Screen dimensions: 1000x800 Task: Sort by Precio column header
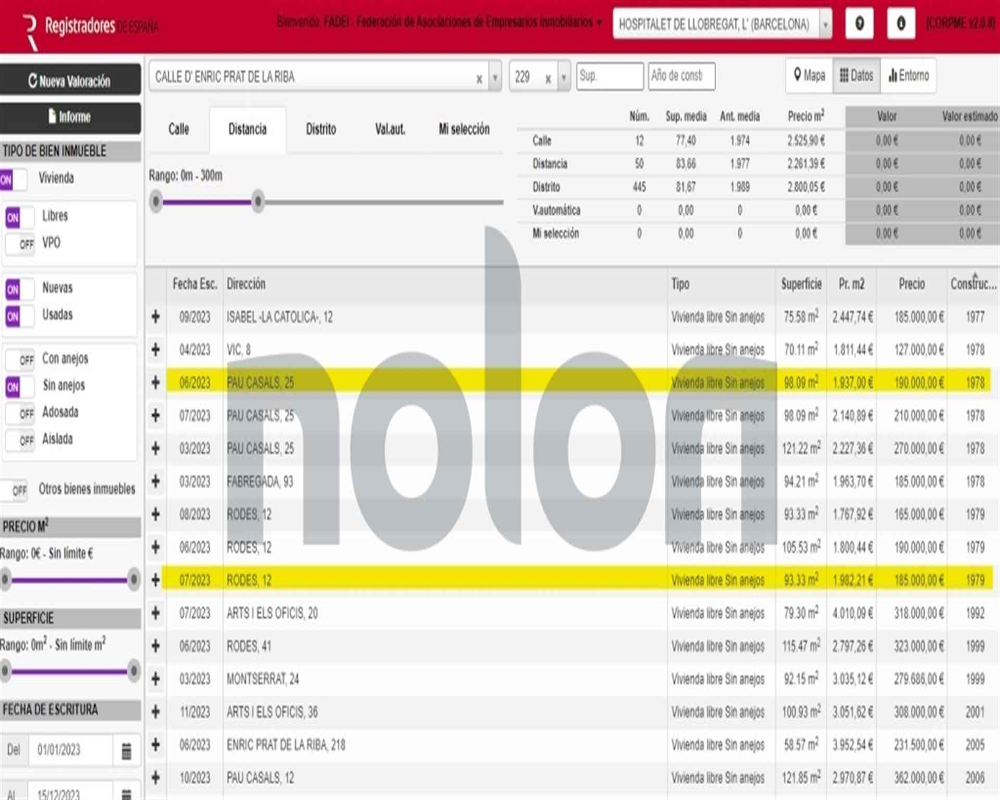point(912,284)
